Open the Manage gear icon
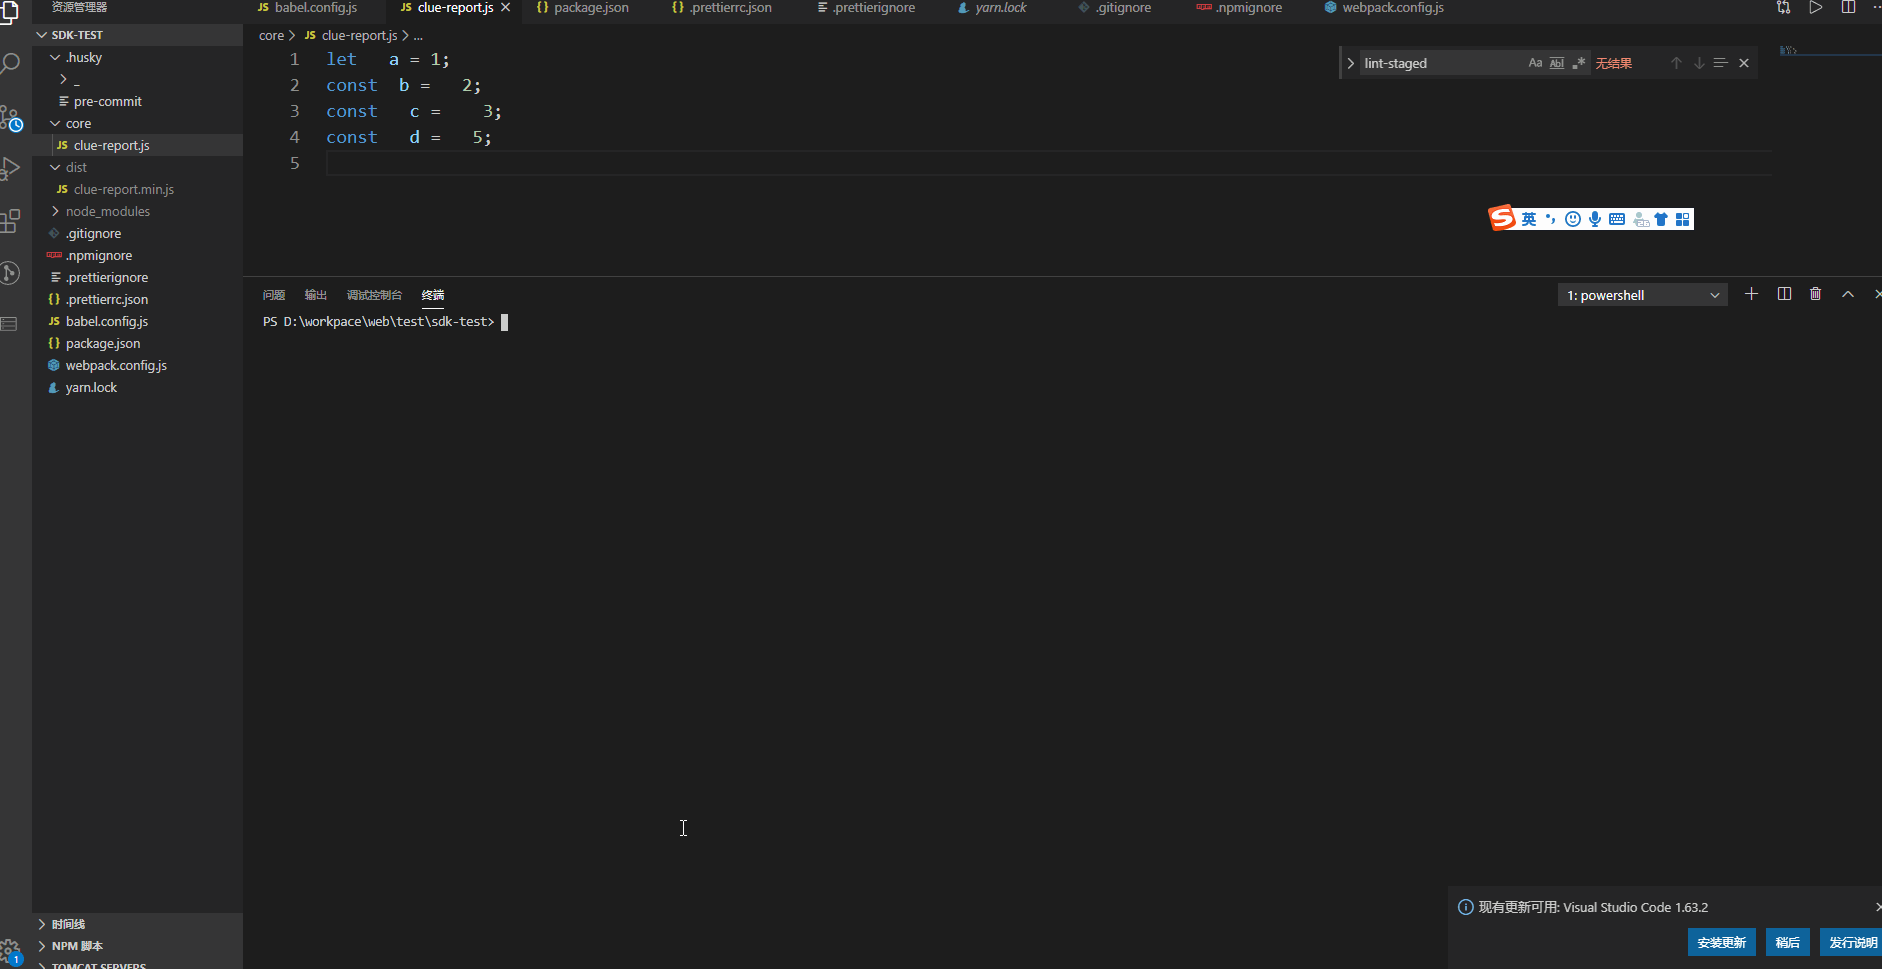1882x969 pixels. pyautogui.click(x=10, y=952)
